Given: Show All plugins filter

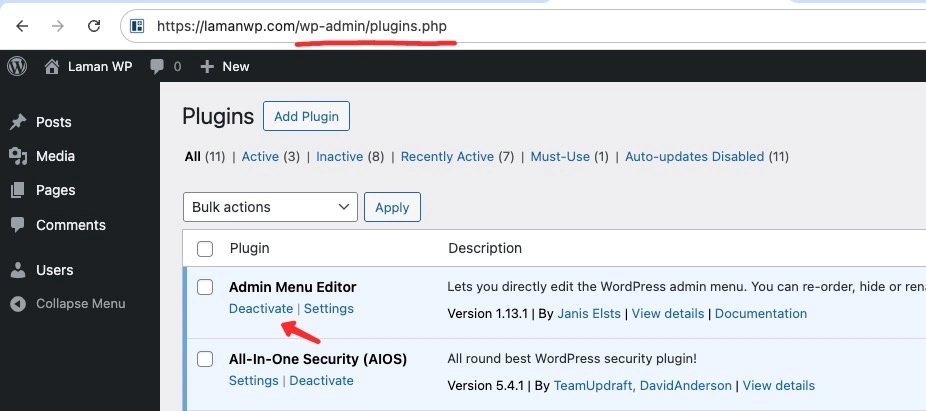Looking at the screenshot, I should 193,156.
